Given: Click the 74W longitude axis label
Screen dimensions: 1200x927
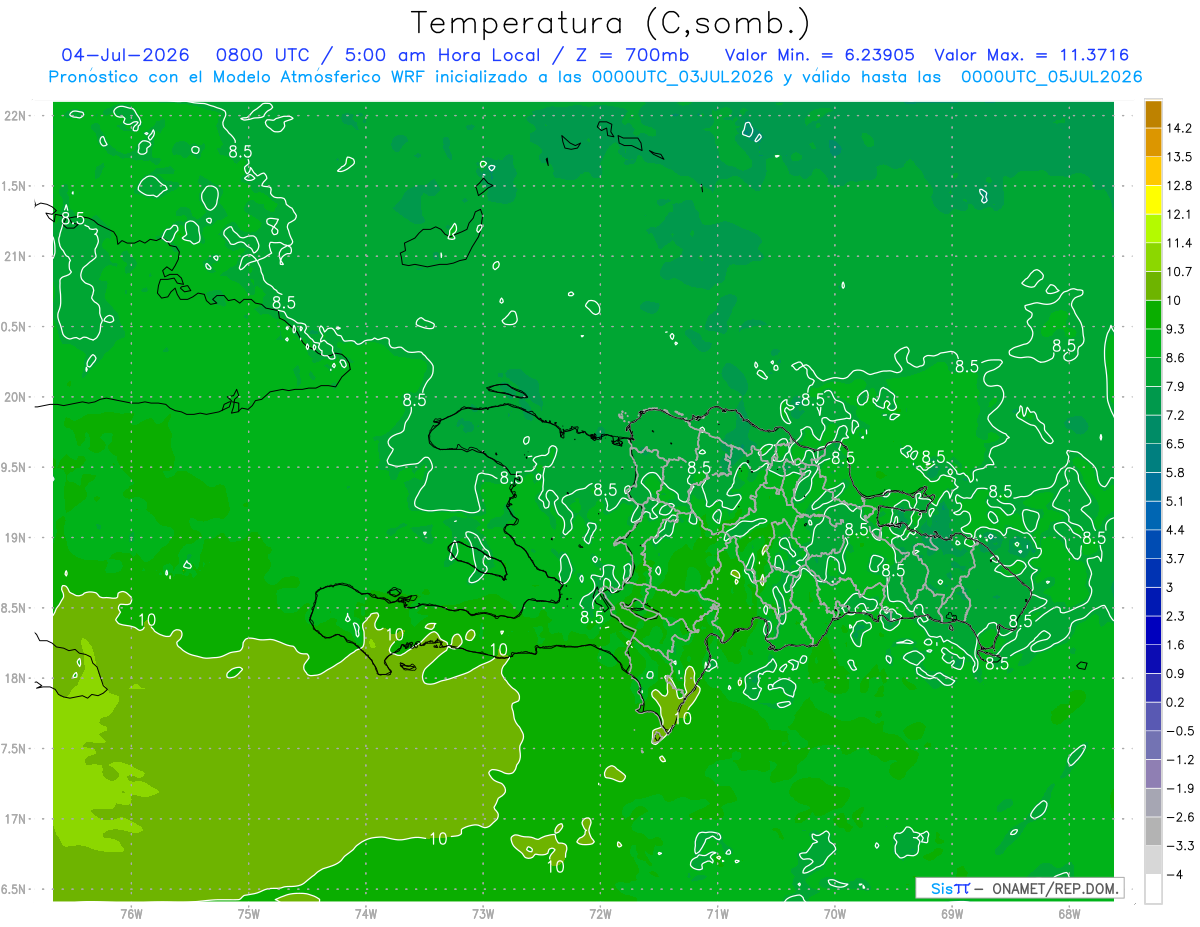Looking at the screenshot, I should (x=366, y=913).
